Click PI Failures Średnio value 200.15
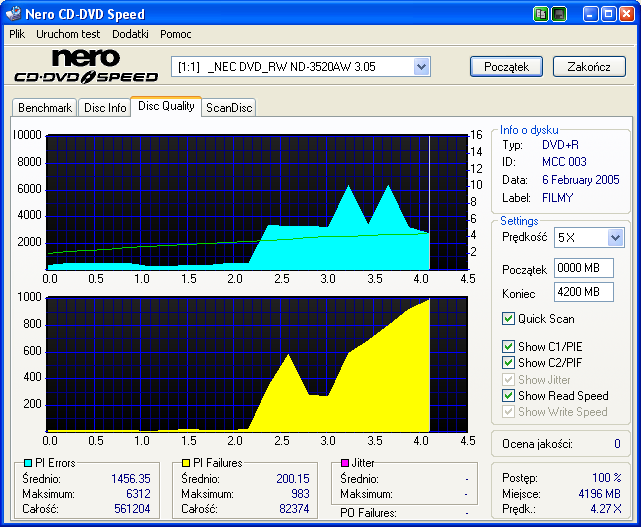The width and height of the screenshot is (641, 527). coord(293,478)
